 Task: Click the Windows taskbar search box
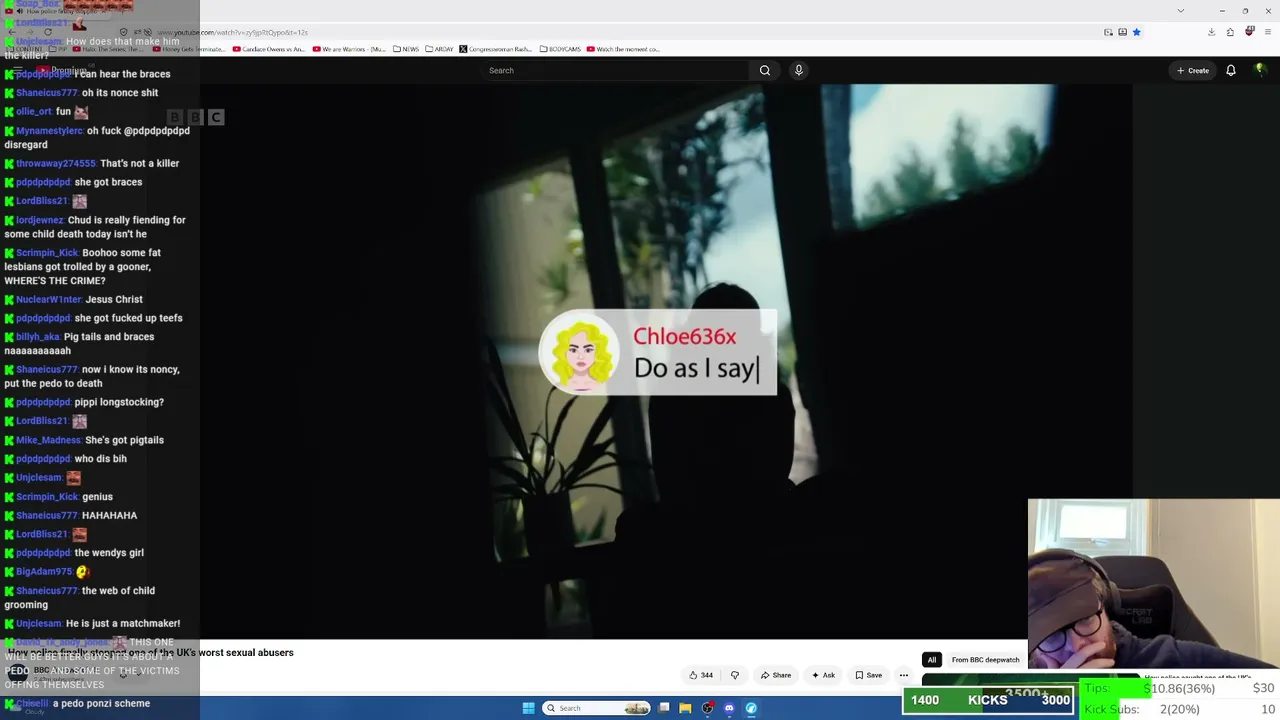(597, 708)
